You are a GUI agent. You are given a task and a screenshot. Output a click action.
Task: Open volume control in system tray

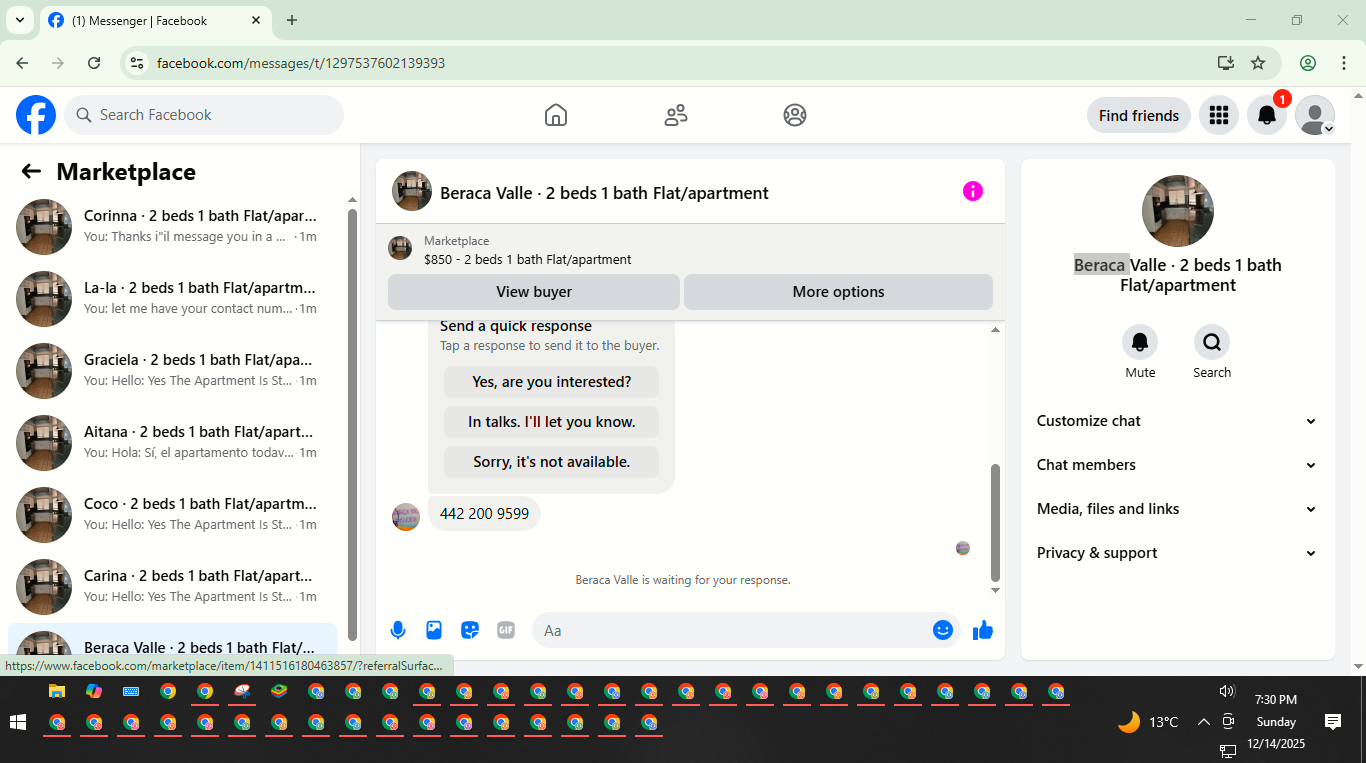[x=1227, y=691]
